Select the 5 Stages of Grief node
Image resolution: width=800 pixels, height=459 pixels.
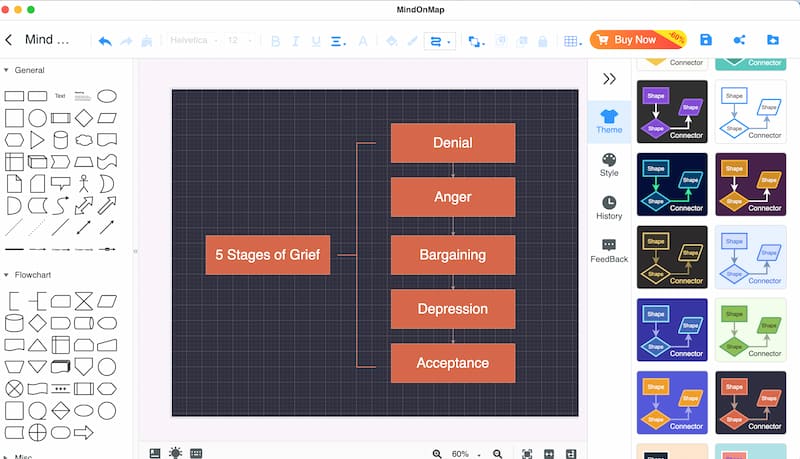268,254
